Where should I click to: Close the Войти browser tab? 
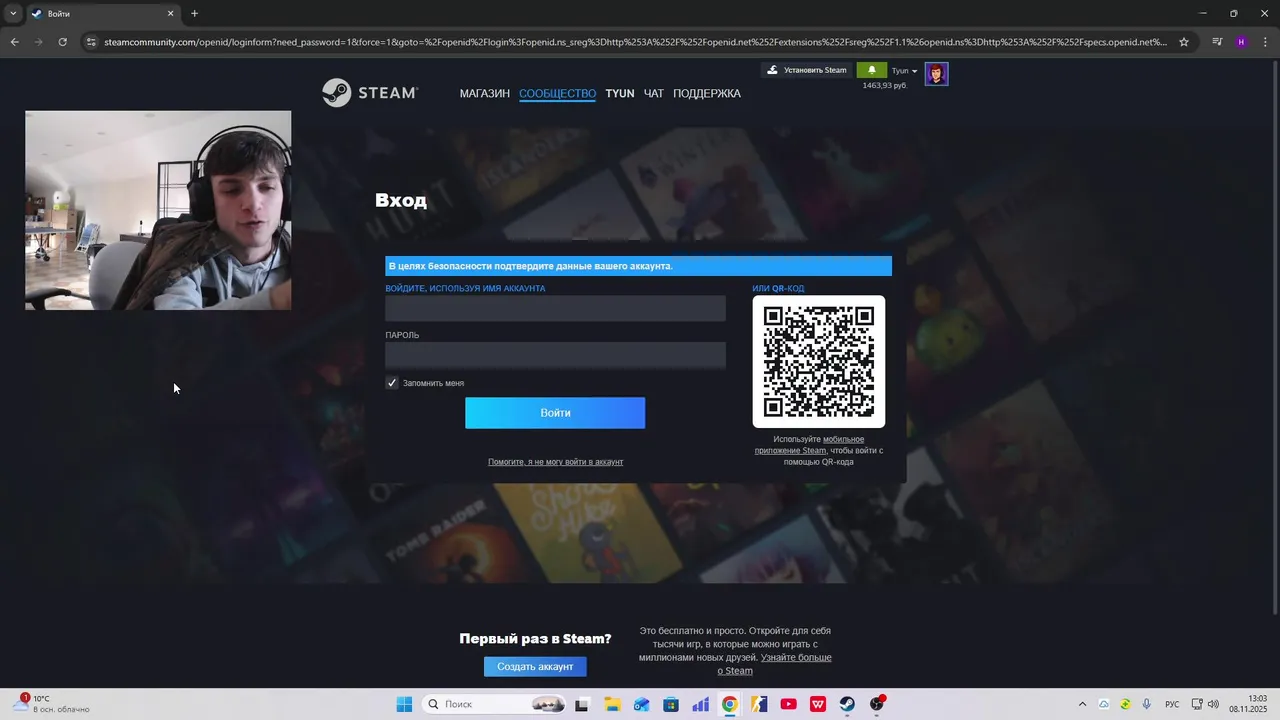[x=170, y=14]
